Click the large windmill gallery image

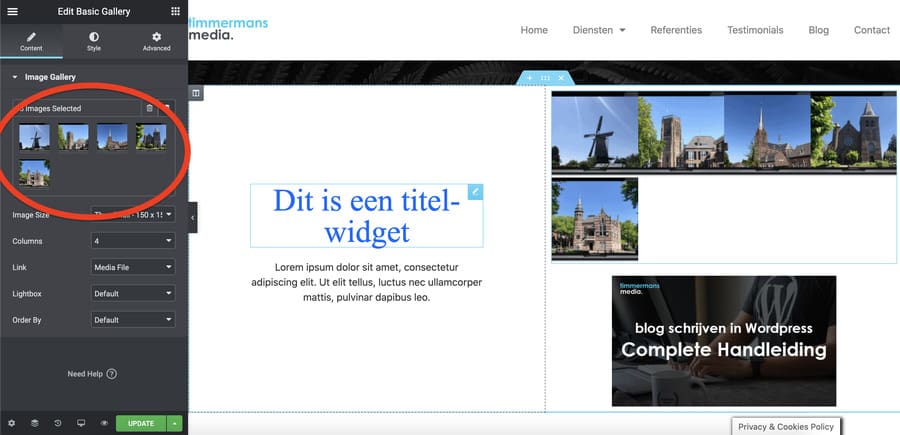coord(595,131)
